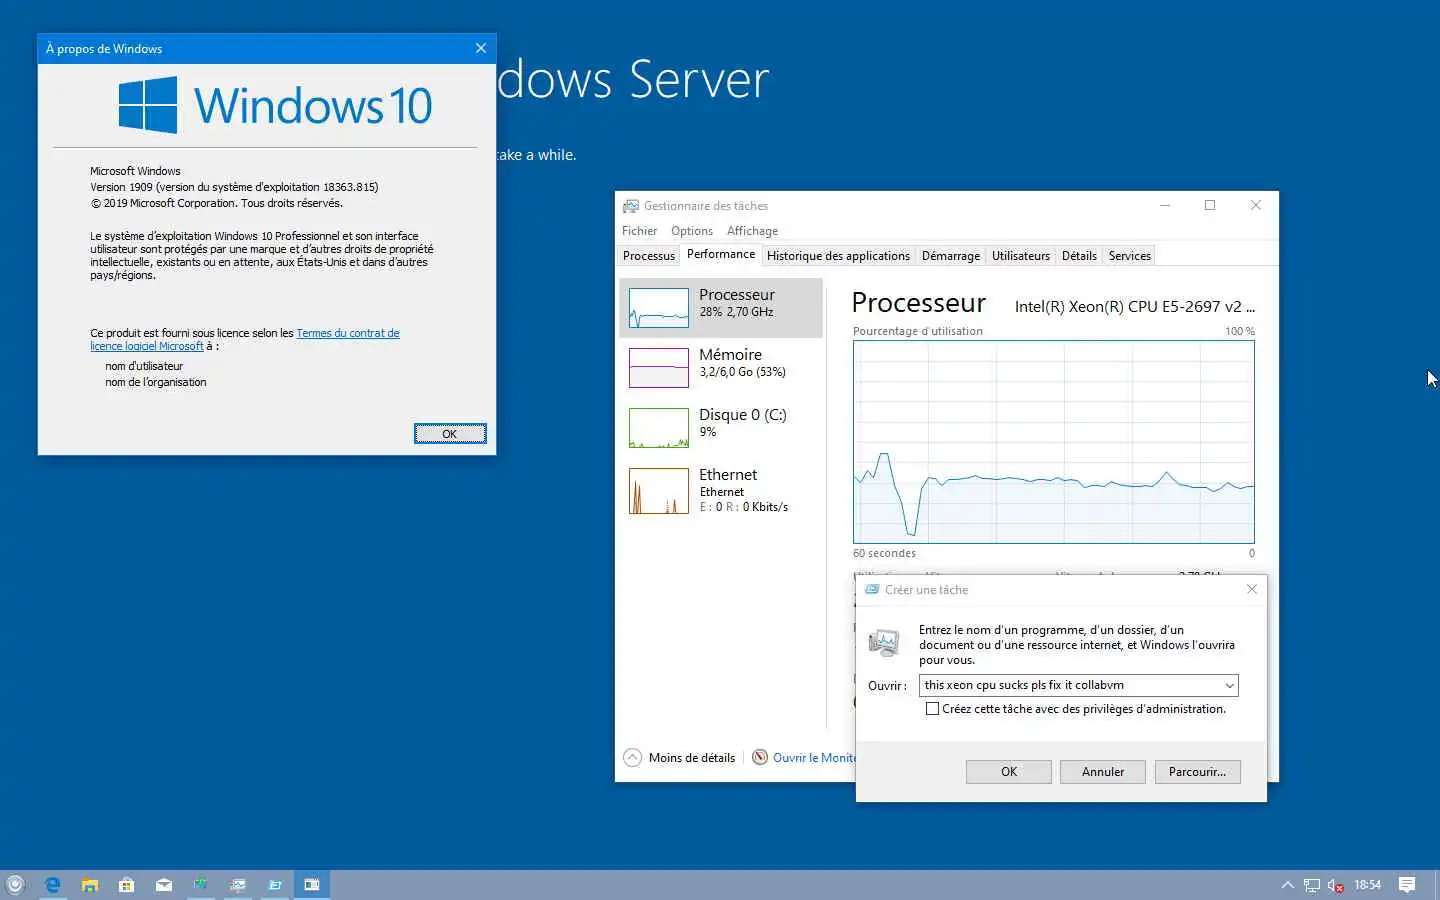This screenshot has height=900, width=1440.
Task: Click the taskbar clock showing 18:54
Action: click(1367, 885)
